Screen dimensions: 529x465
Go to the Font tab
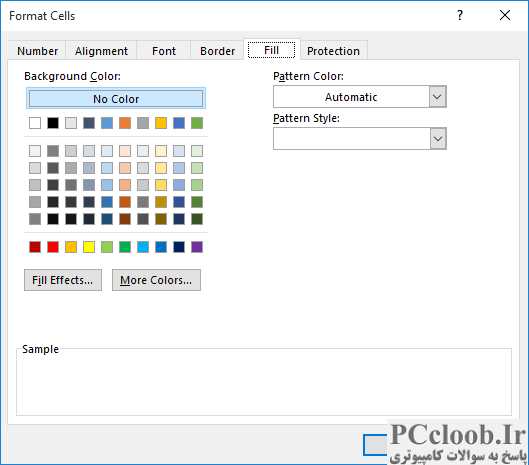click(164, 51)
